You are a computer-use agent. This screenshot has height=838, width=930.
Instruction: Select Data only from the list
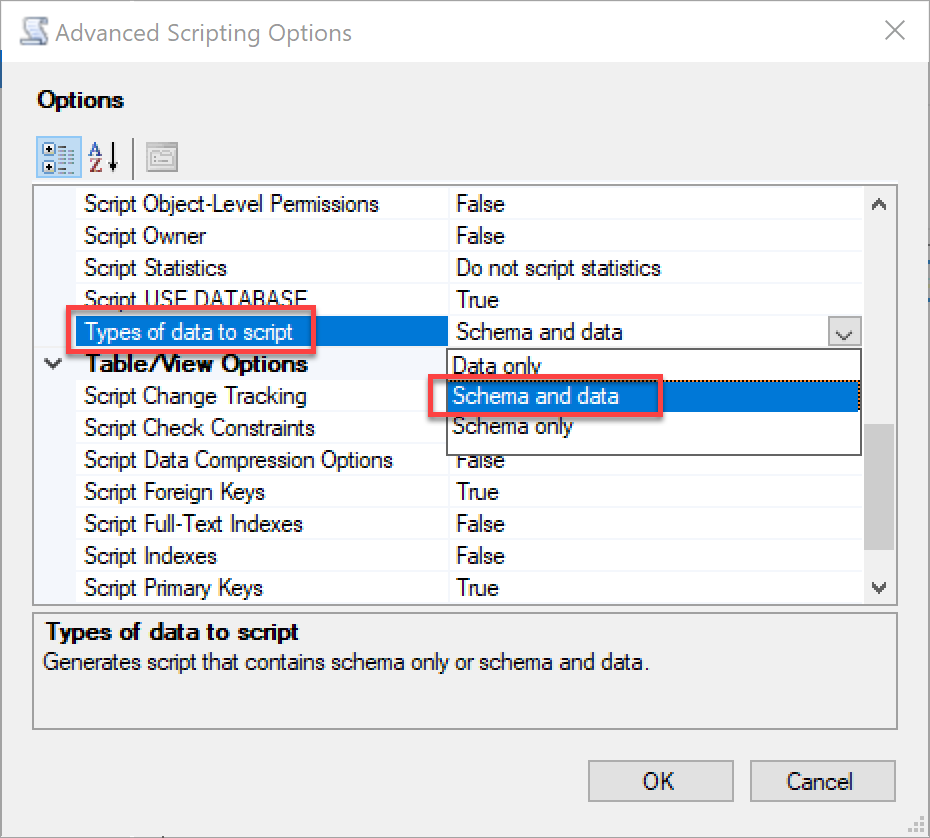click(497, 365)
